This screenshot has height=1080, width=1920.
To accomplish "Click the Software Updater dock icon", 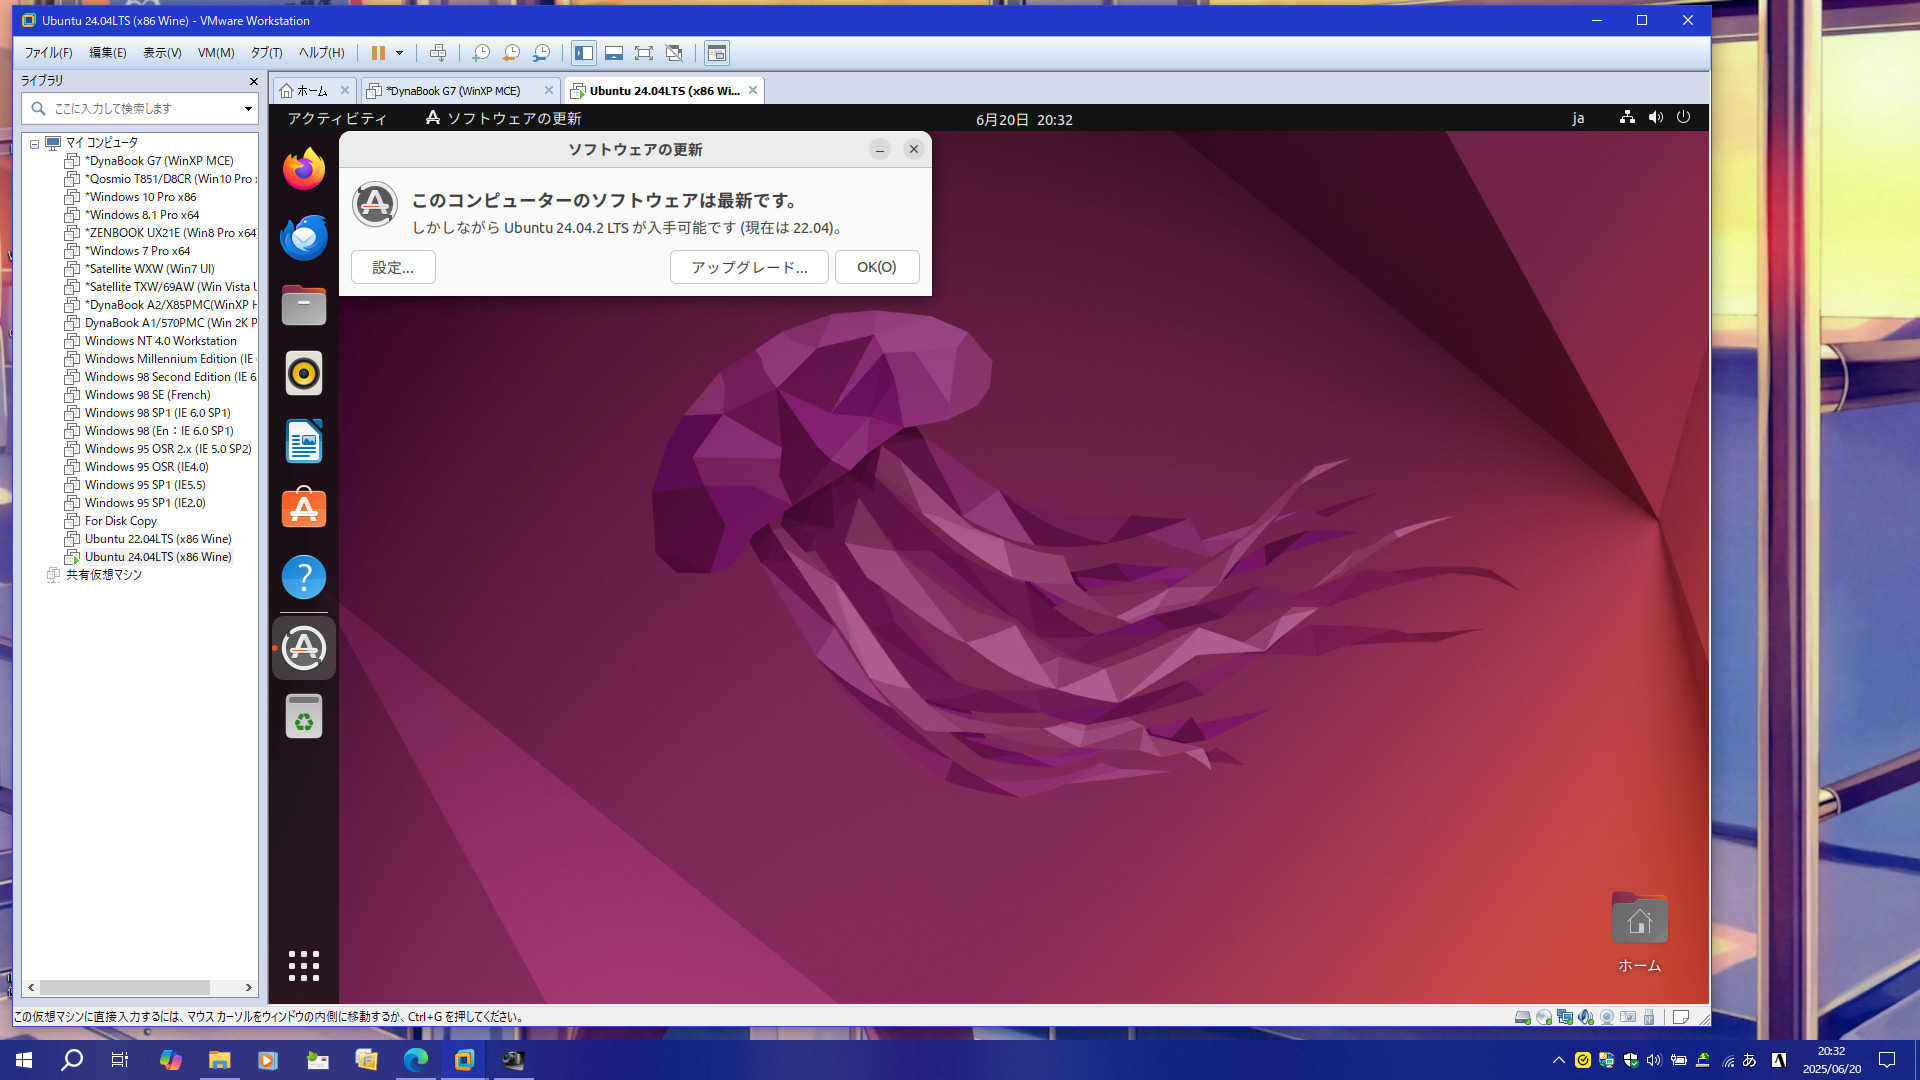I will pos(304,648).
